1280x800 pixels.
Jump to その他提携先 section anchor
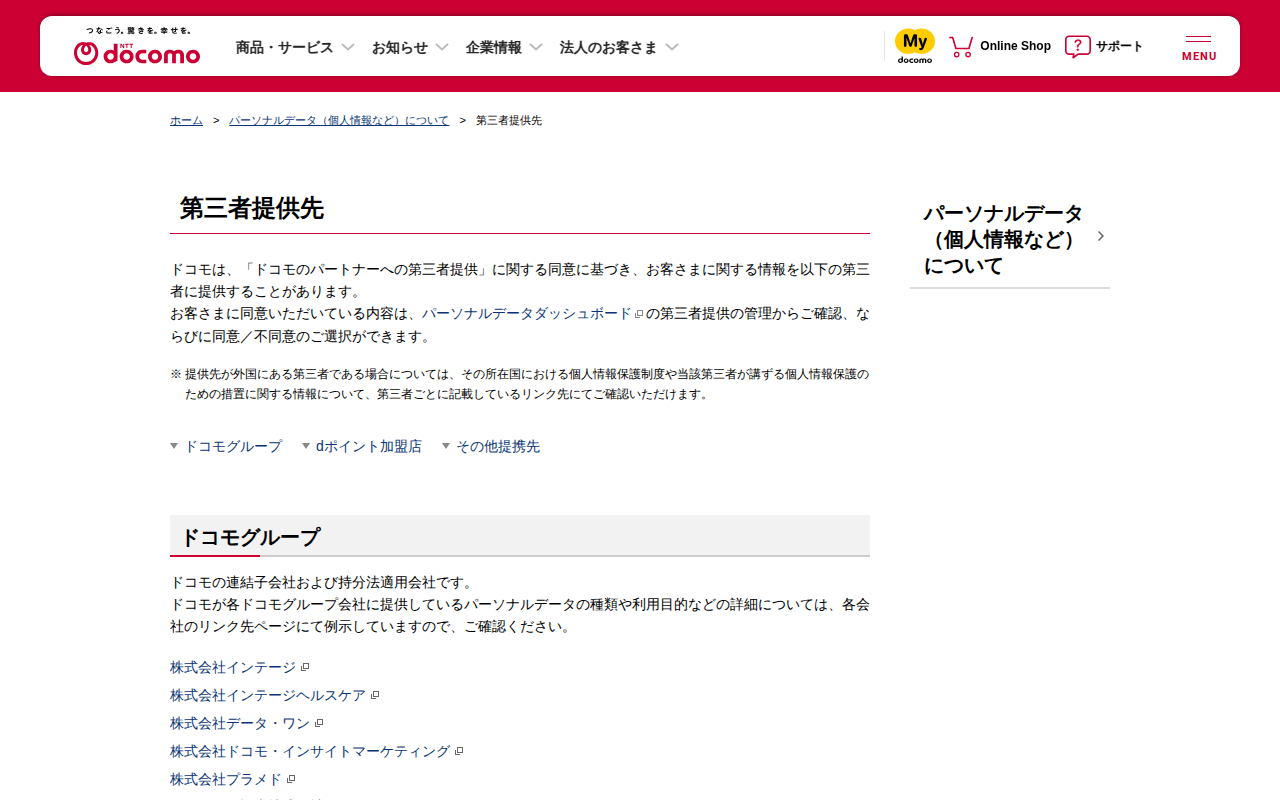(491, 446)
